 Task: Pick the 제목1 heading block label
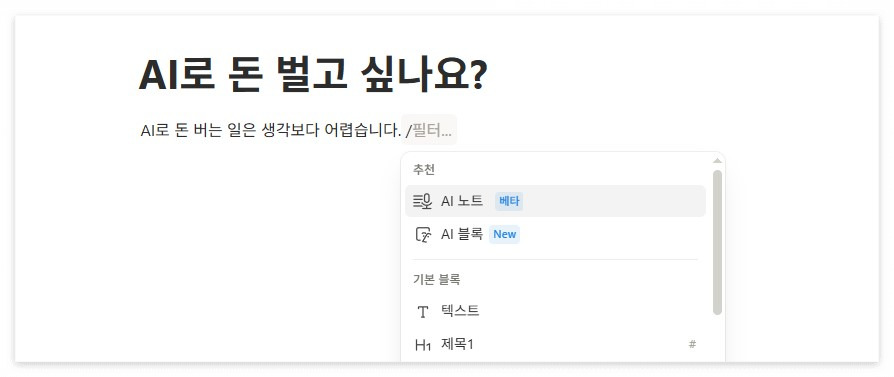click(457, 344)
